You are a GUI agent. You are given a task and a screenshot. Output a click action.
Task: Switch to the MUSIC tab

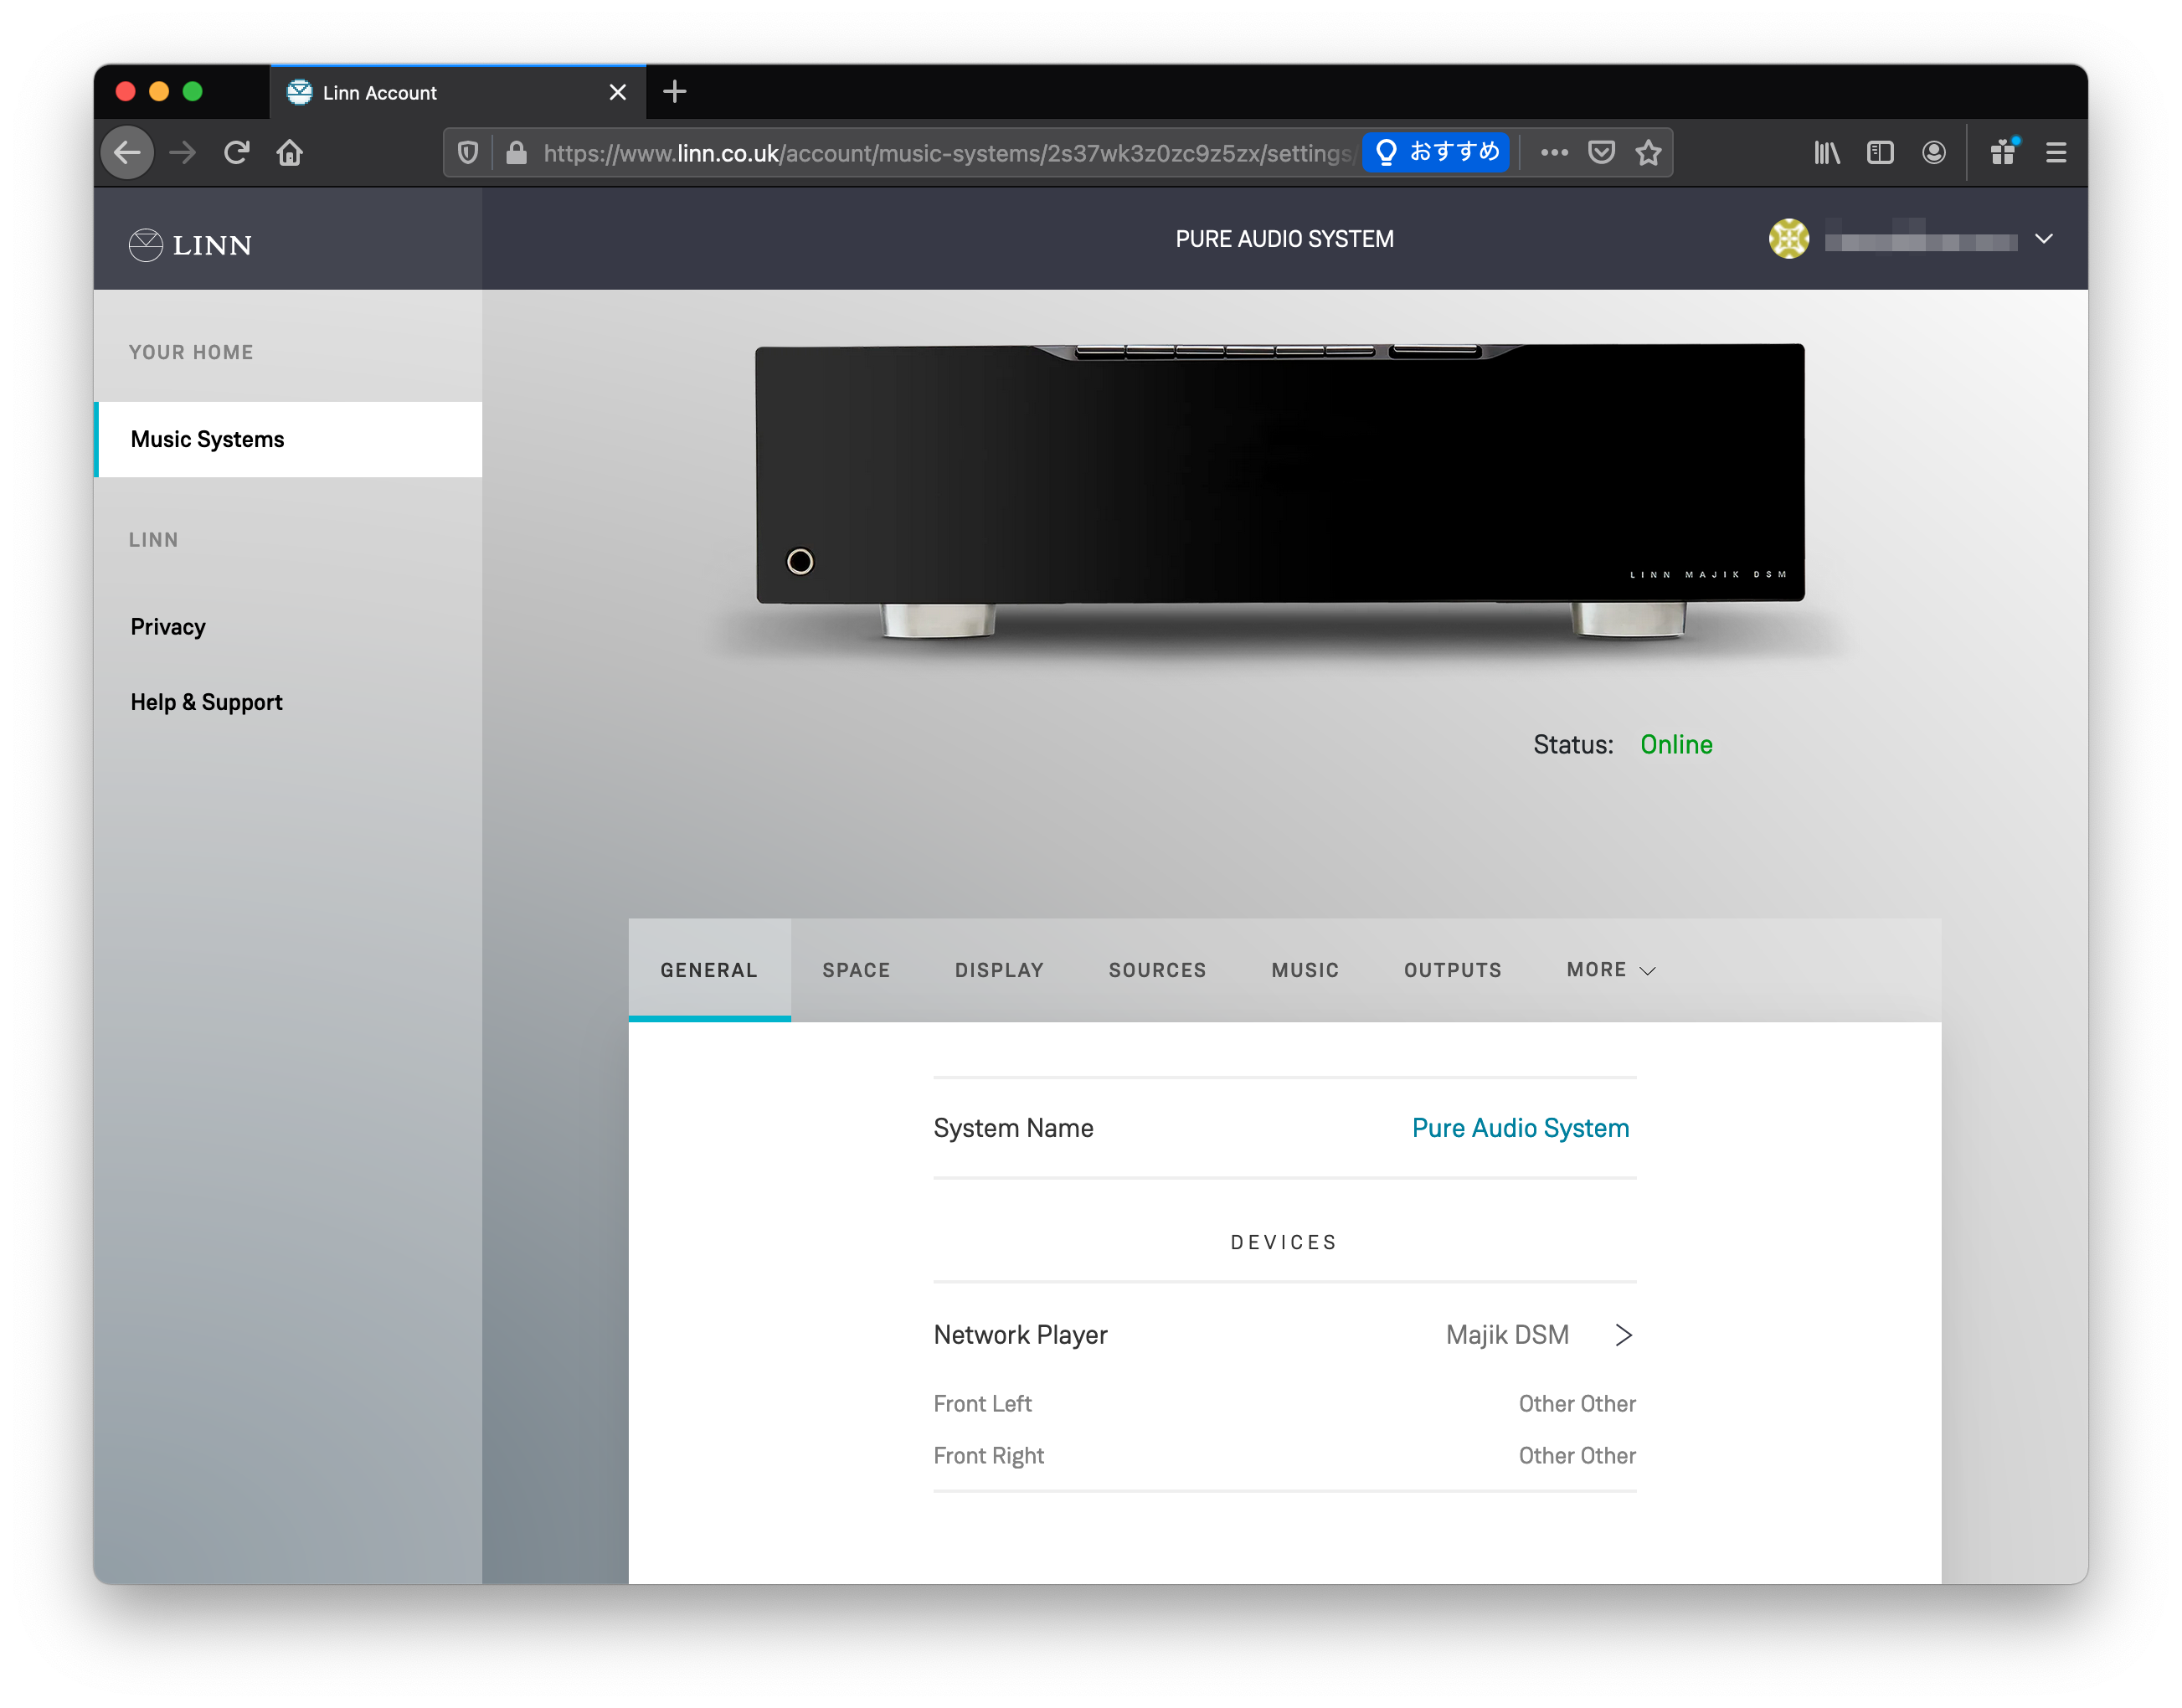coord(1304,969)
